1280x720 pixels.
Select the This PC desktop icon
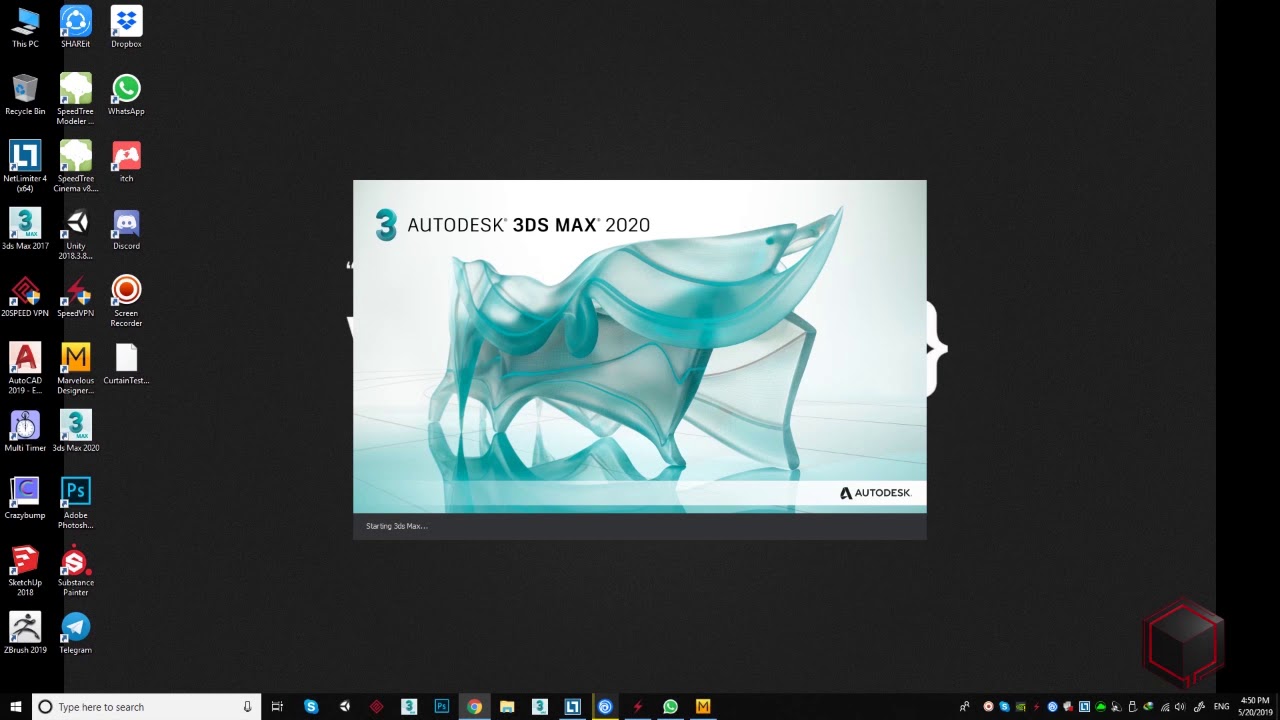[25, 27]
